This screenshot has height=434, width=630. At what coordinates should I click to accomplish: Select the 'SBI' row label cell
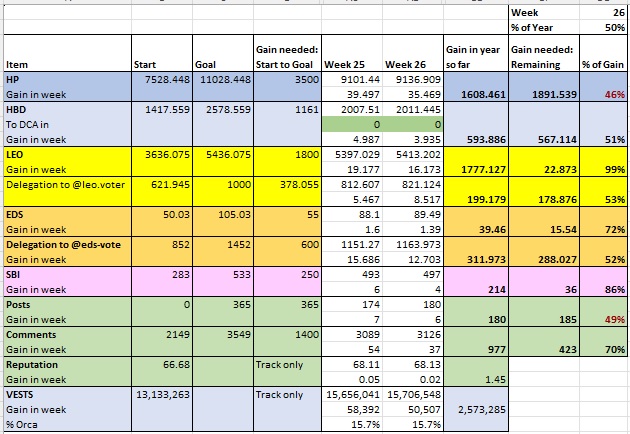click(68, 274)
